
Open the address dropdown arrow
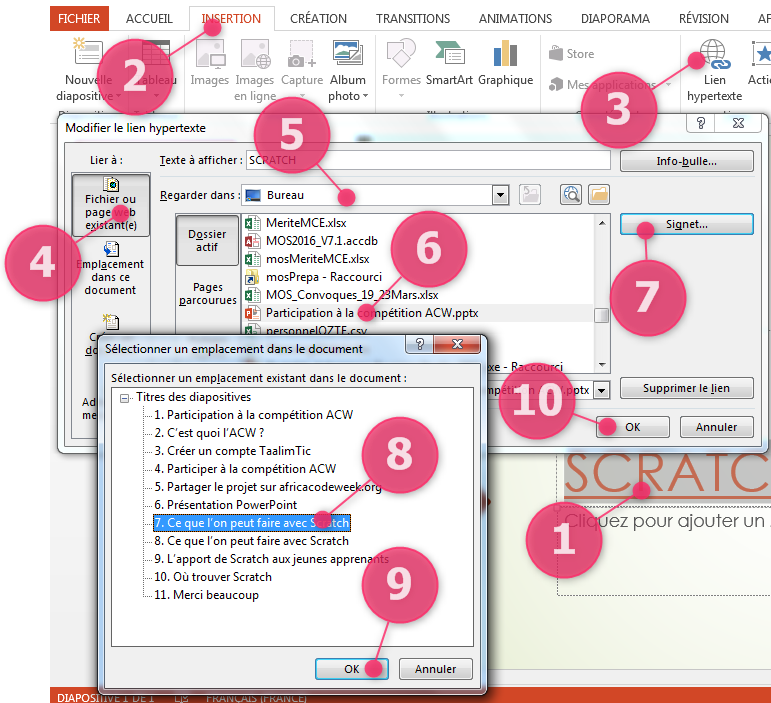[x=601, y=391]
